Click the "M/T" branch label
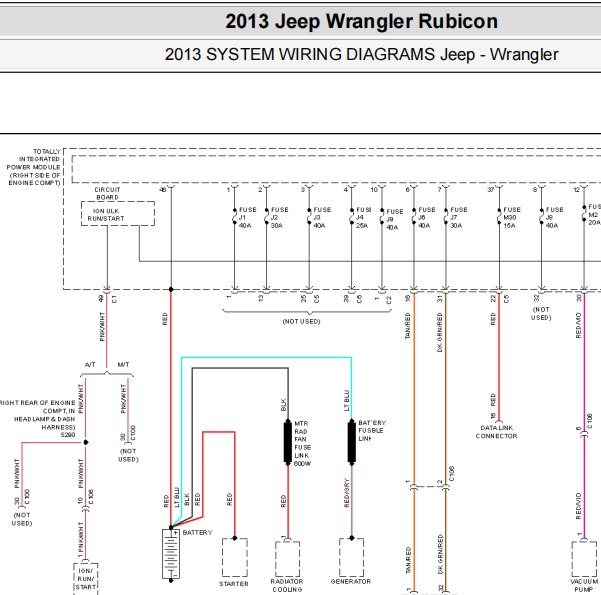601x595 pixels. point(123,365)
